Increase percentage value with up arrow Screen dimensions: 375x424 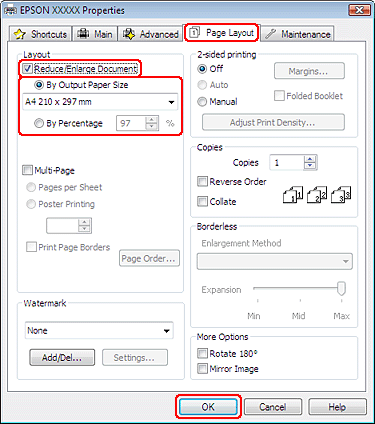point(152,120)
